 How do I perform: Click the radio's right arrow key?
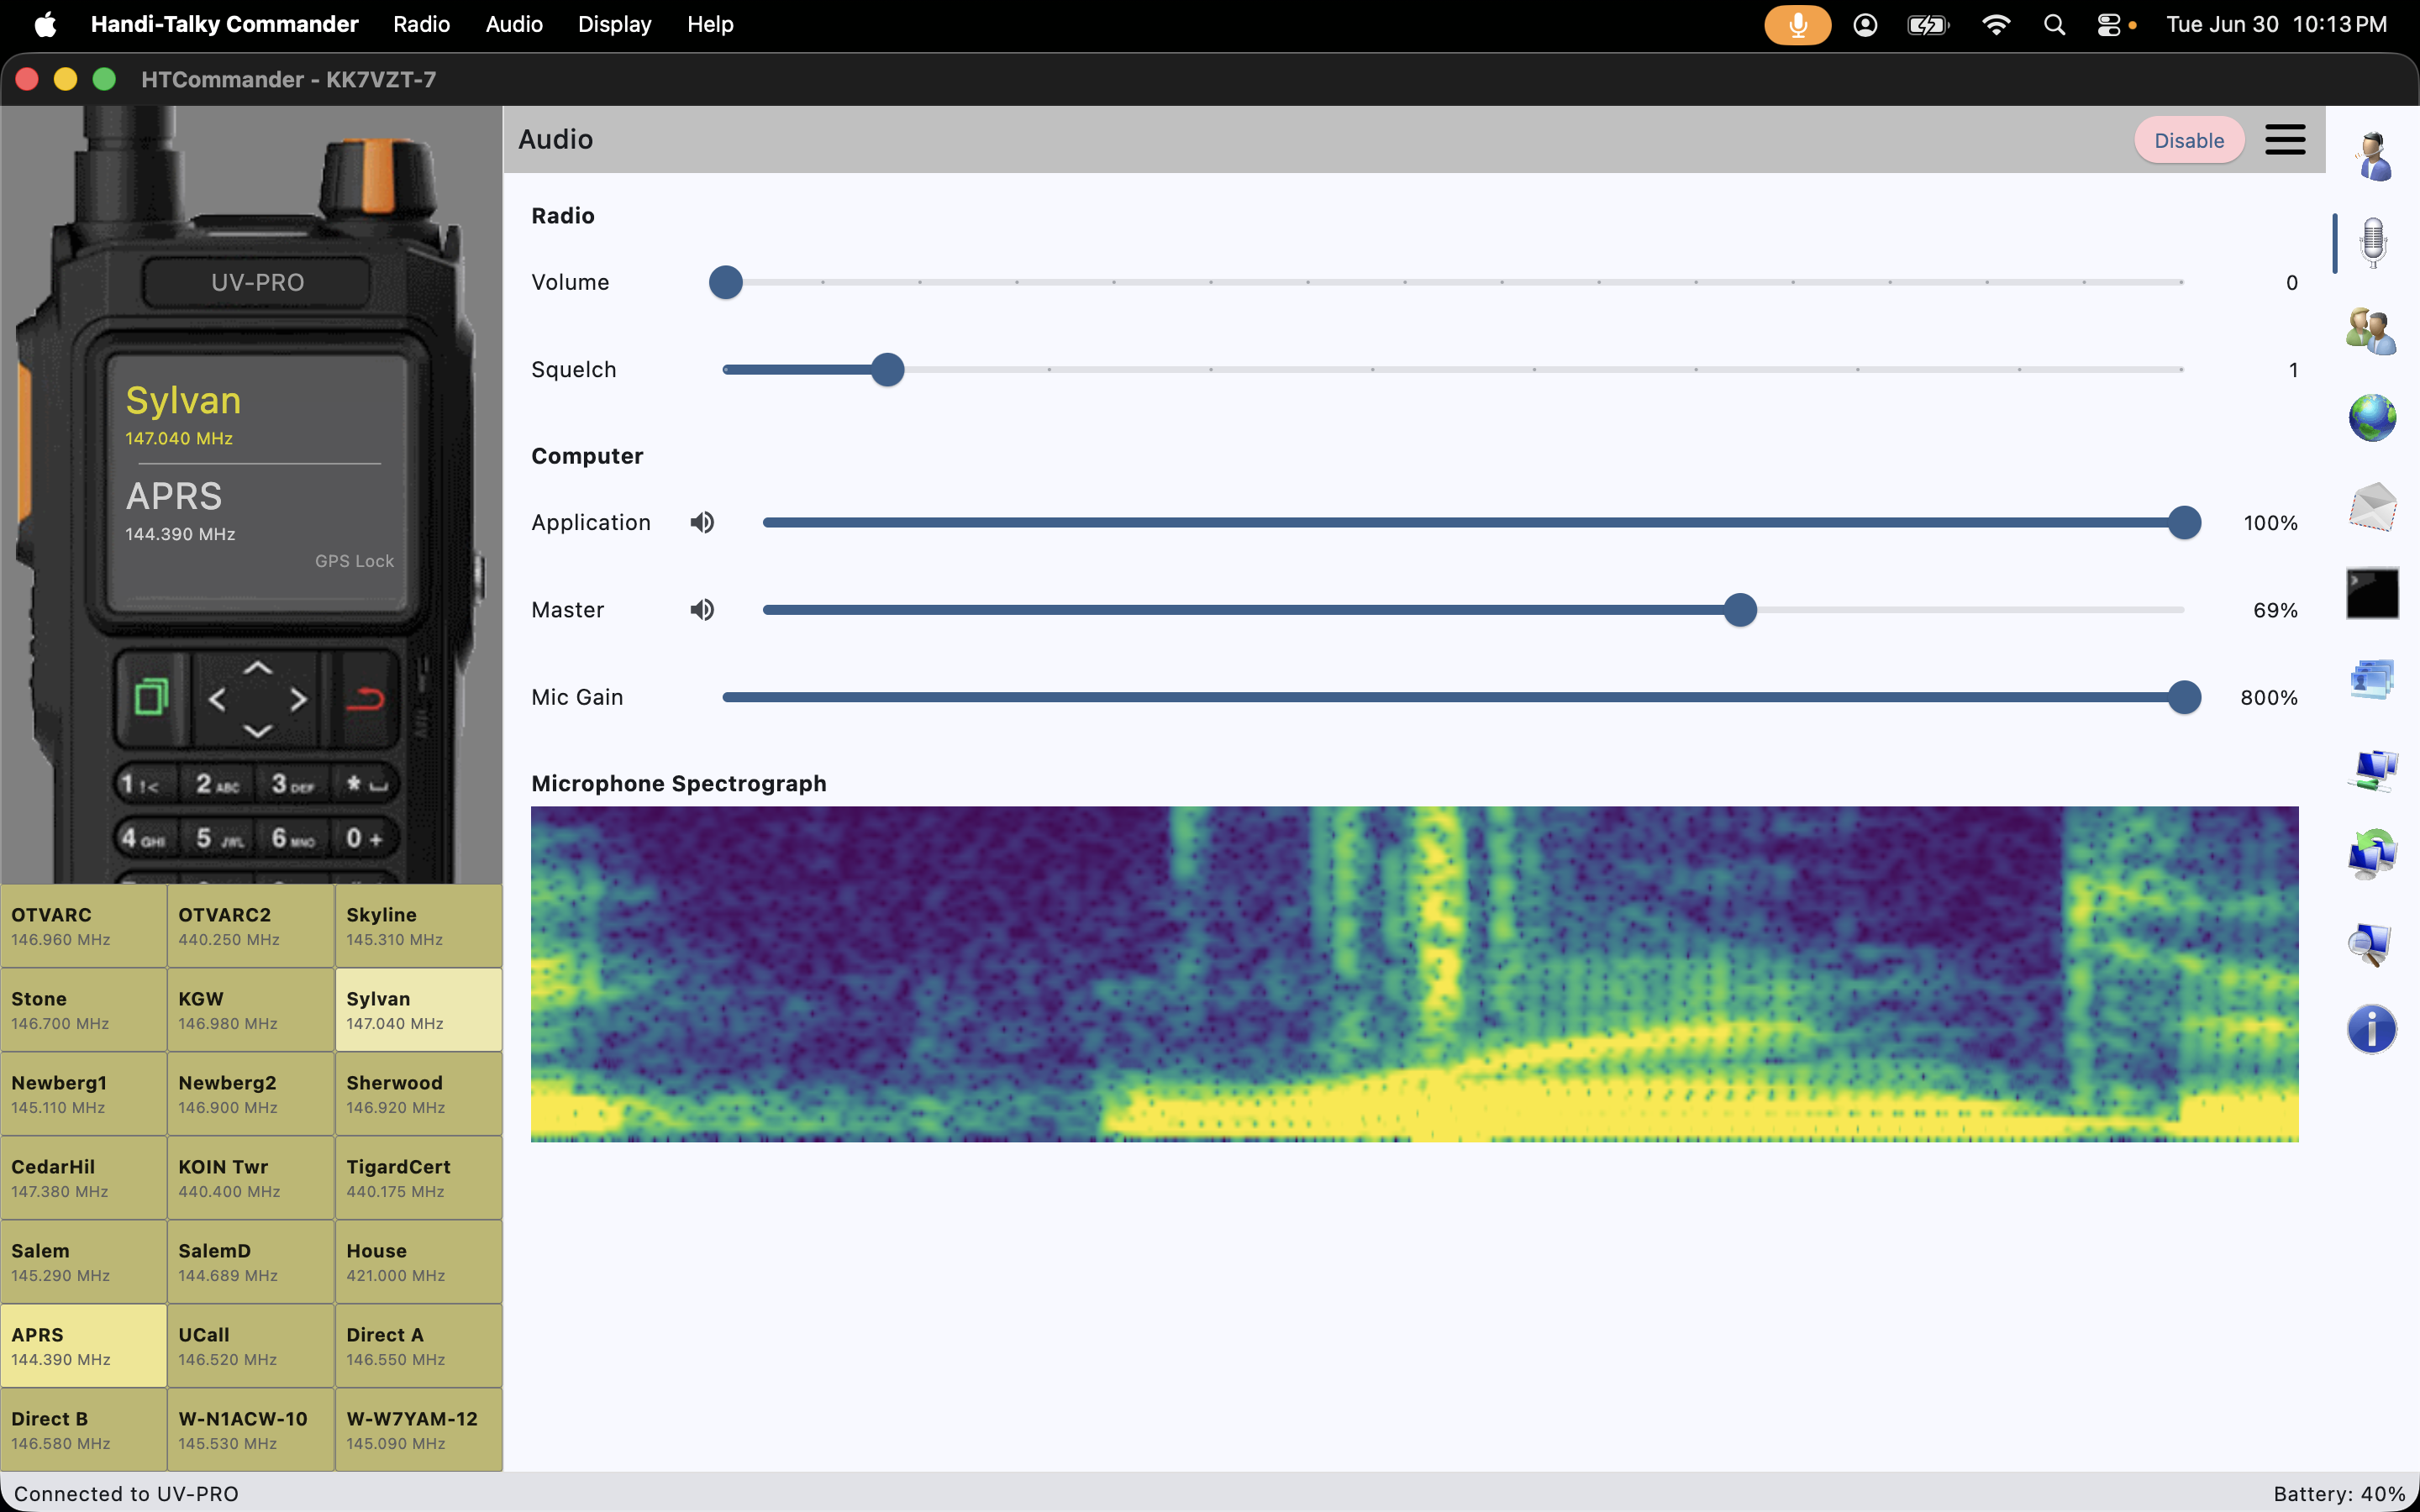pyautogui.click(x=298, y=699)
